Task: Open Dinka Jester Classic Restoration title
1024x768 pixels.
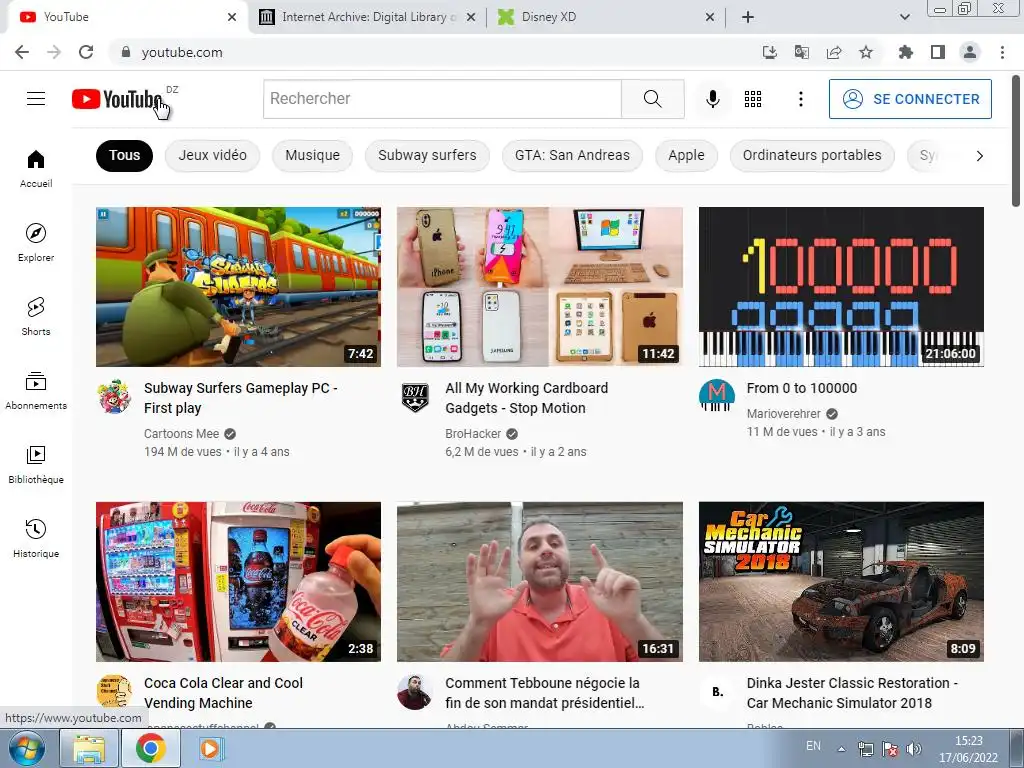Action: click(x=852, y=693)
